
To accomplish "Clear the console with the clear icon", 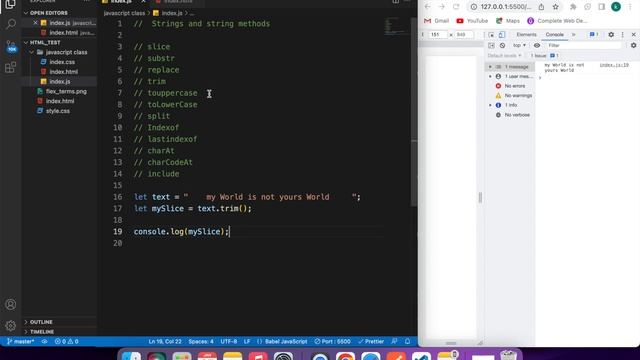I will (x=502, y=45).
